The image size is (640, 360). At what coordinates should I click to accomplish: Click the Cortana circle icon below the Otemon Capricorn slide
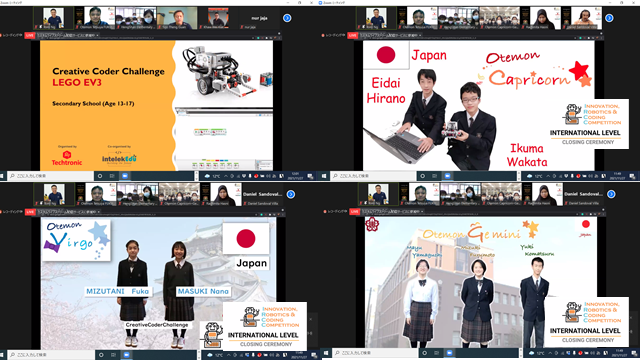[x=422, y=176]
